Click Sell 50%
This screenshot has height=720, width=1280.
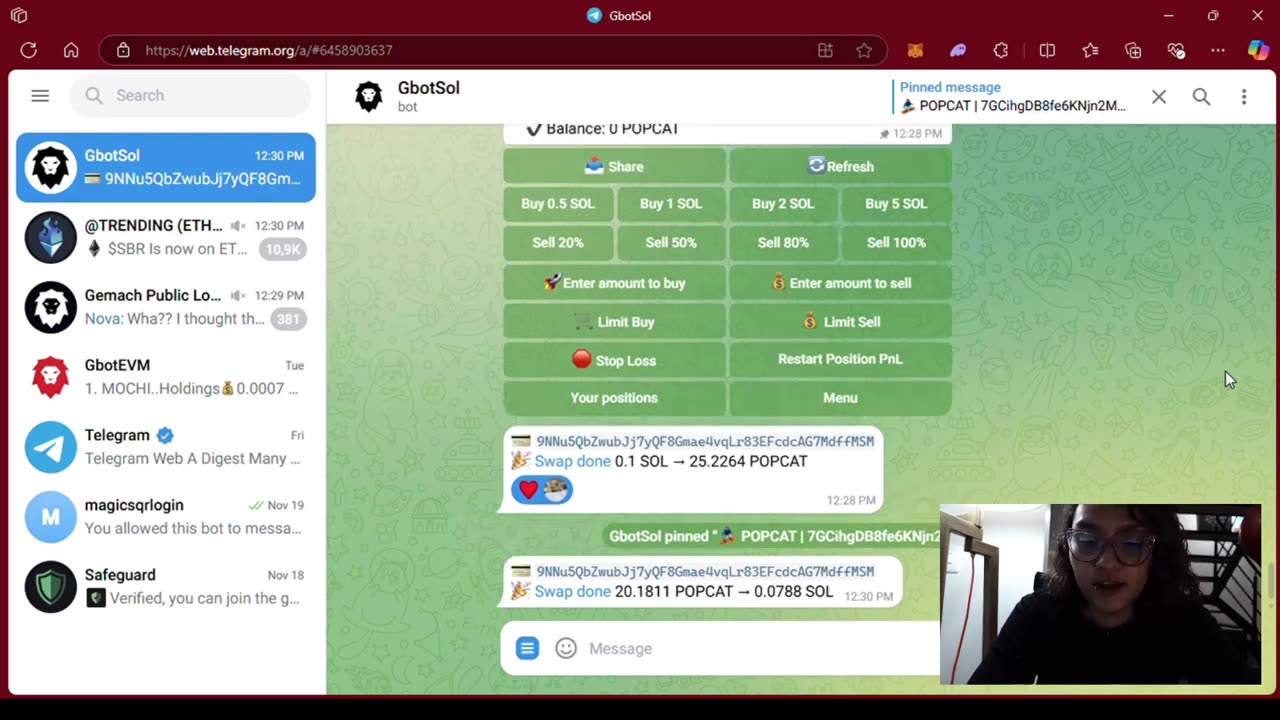671,243
